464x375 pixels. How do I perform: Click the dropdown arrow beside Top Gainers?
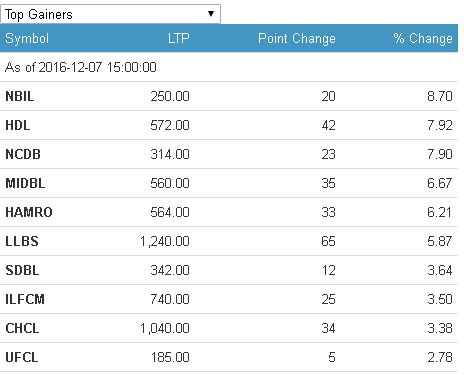coord(211,14)
